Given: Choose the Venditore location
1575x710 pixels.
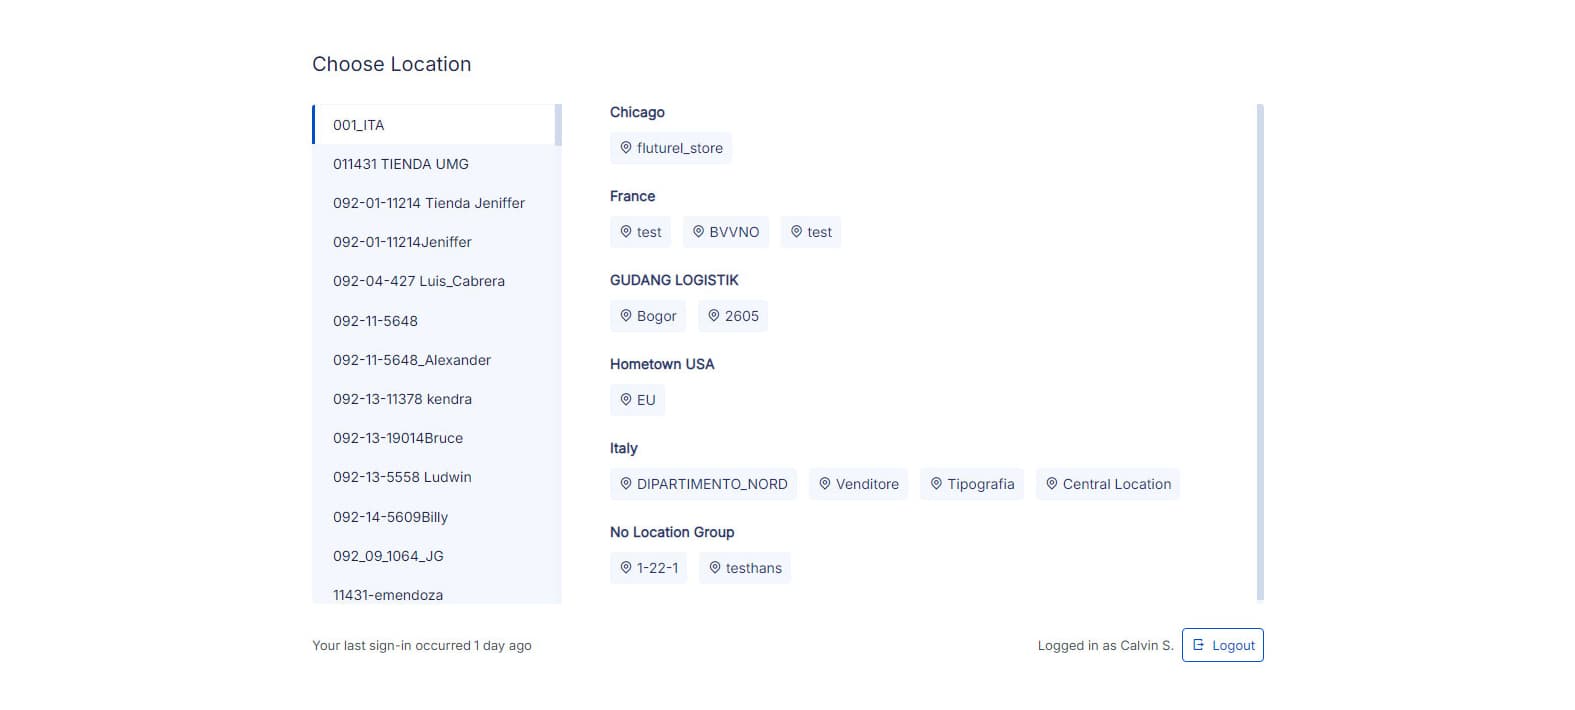Looking at the screenshot, I should [x=859, y=484].
